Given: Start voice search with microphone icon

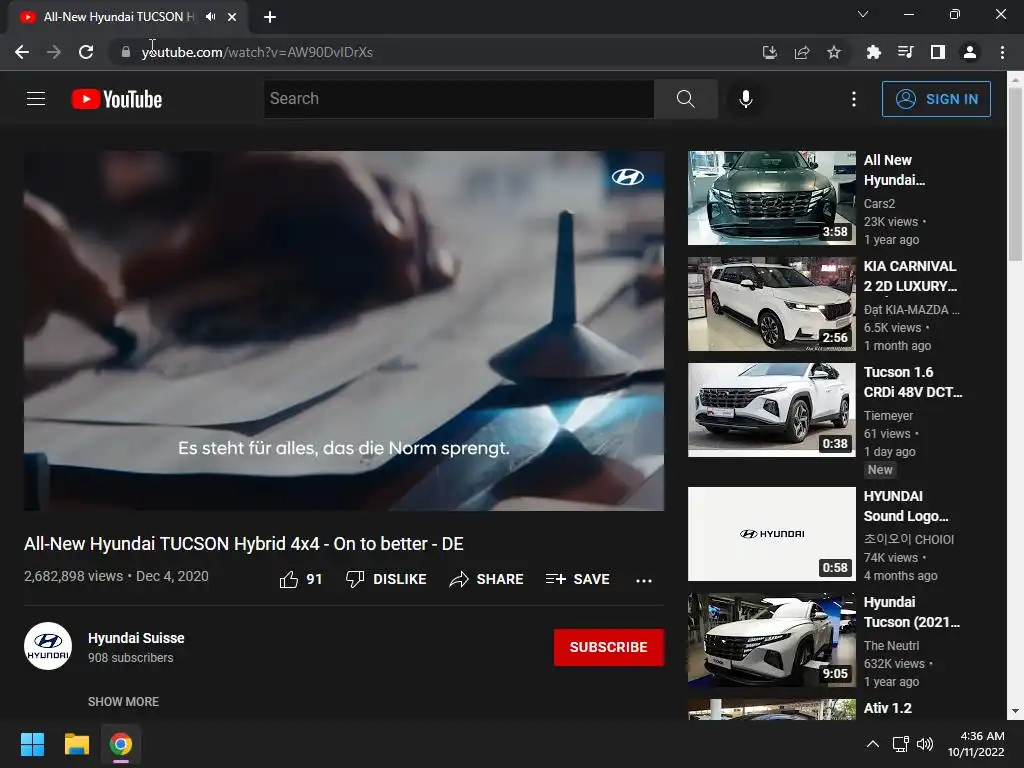Looking at the screenshot, I should pyautogui.click(x=745, y=99).
